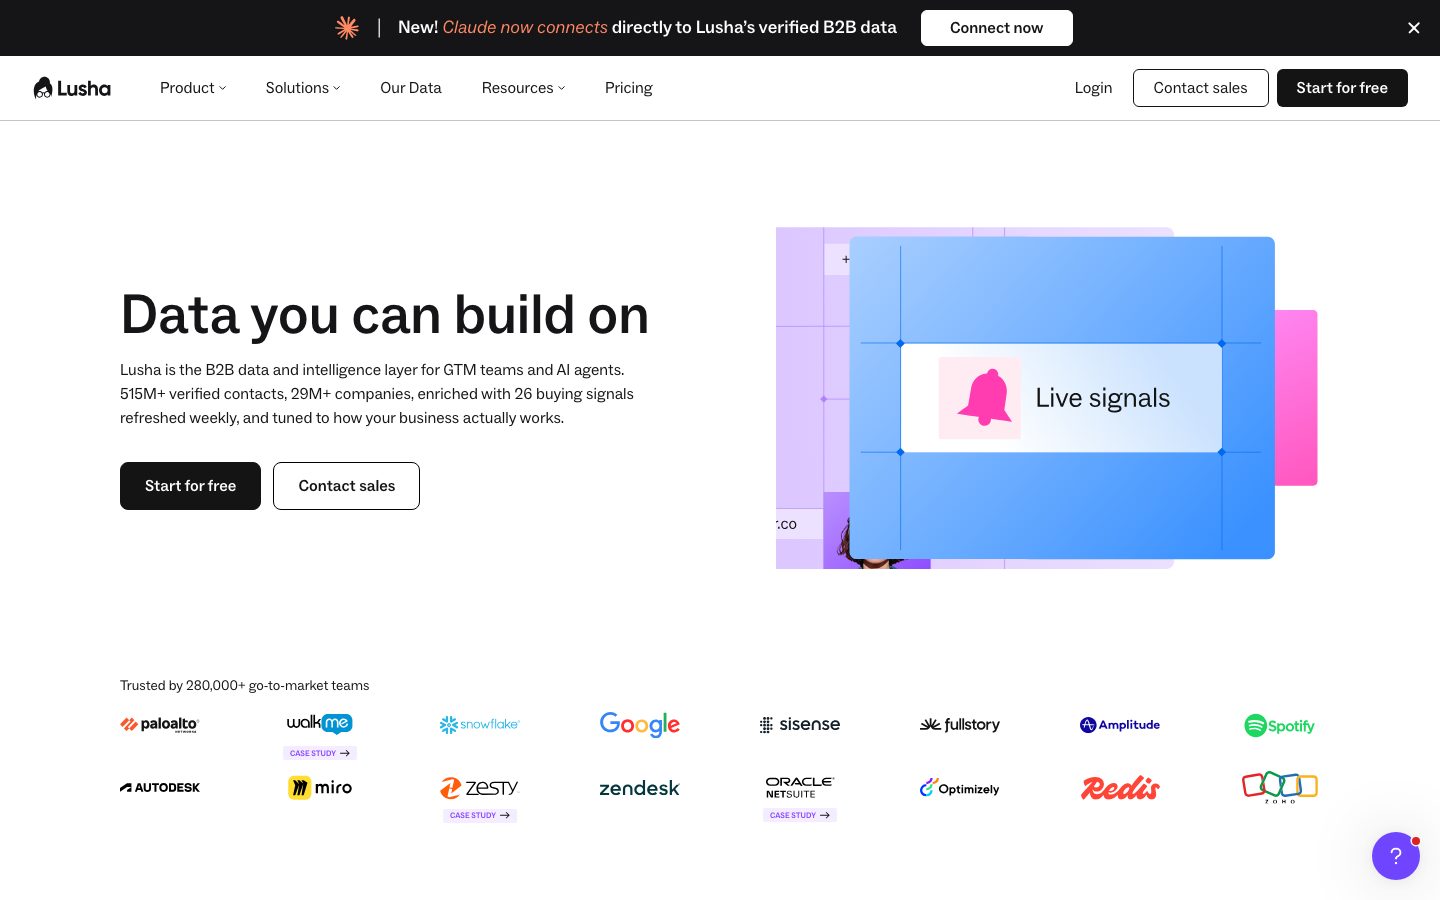
Task: Click the Google logo
Action: click(x=640, y=724)
